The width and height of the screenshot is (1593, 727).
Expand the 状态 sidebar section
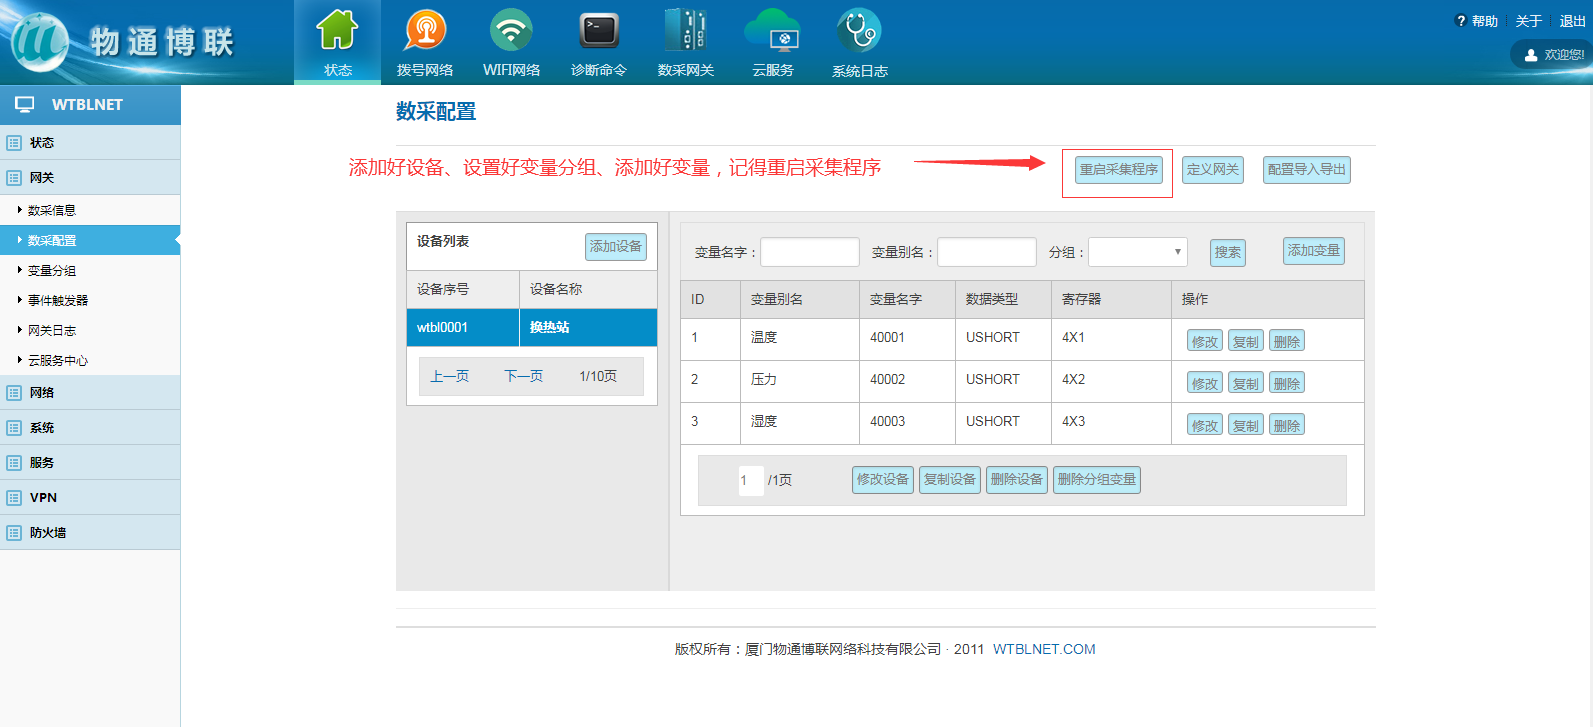(90, 142)
